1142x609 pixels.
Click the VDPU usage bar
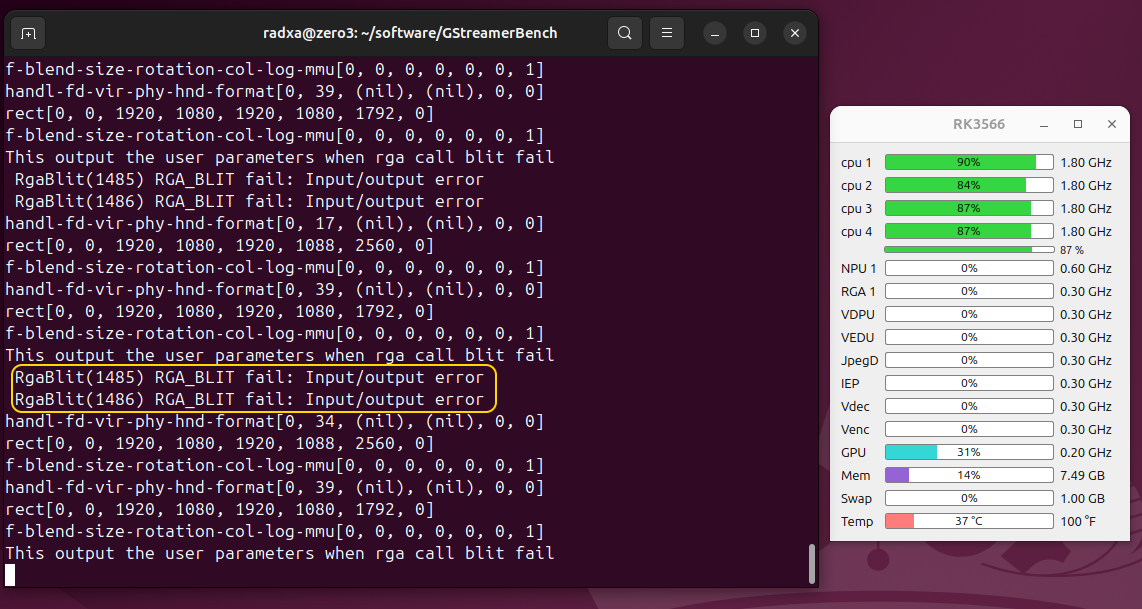tap(969, 315)
